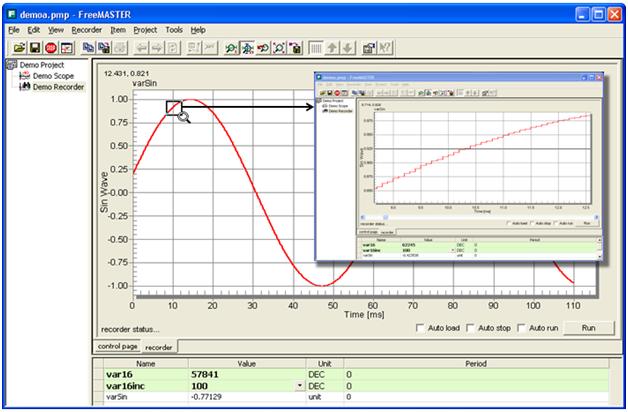Select Demo Scope in project tree
628x412 pixels.
click(51, 76)
